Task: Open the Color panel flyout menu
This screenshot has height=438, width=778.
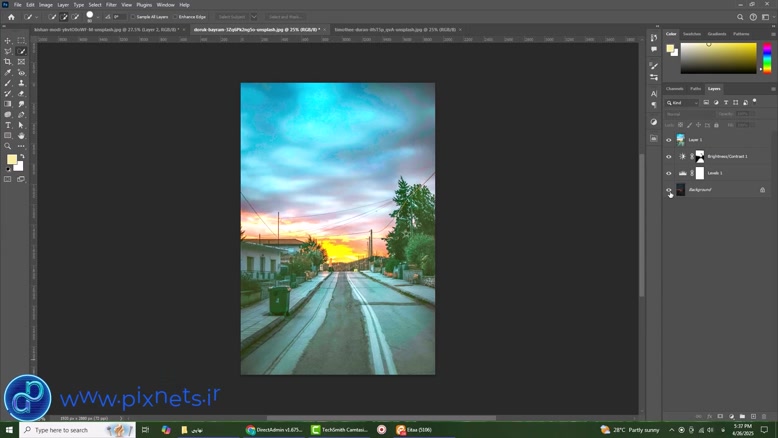Action: tap(773, 34)
